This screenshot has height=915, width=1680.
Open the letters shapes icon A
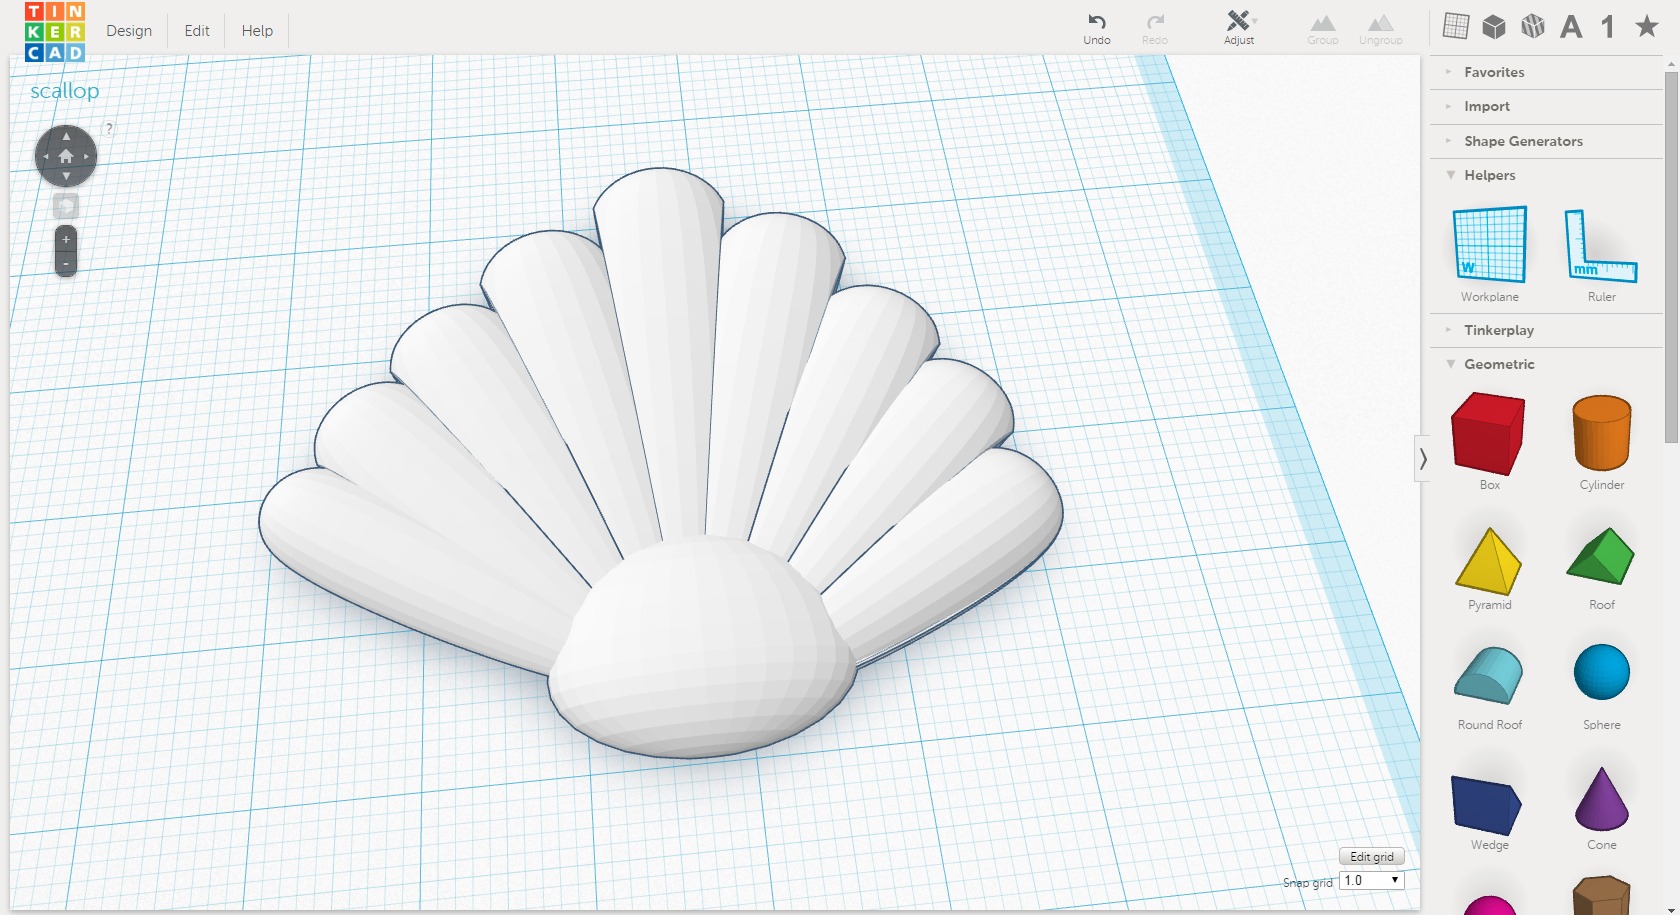[x=1571, y=27]
